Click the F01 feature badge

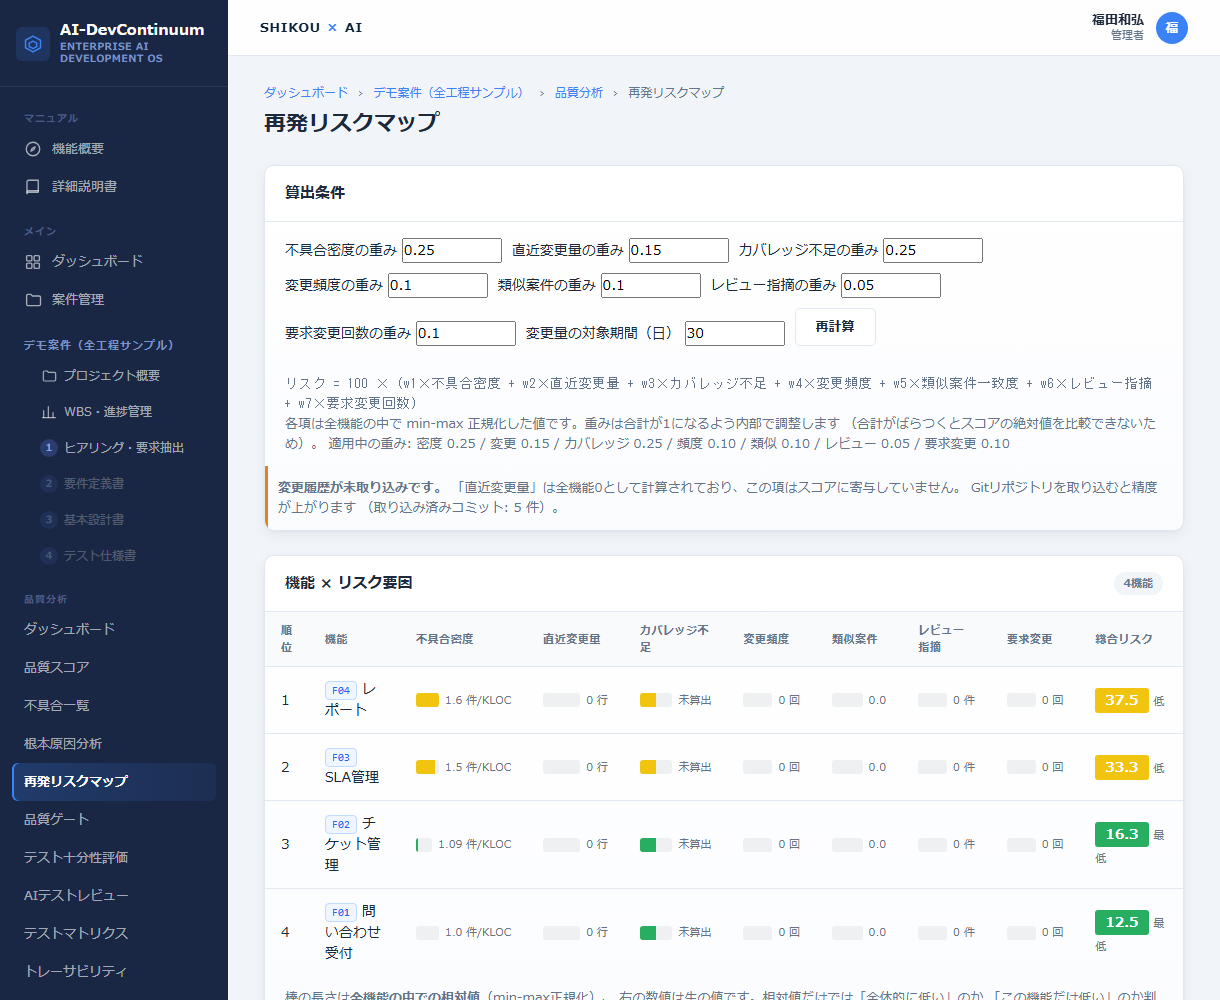click(x=341, y=913)
